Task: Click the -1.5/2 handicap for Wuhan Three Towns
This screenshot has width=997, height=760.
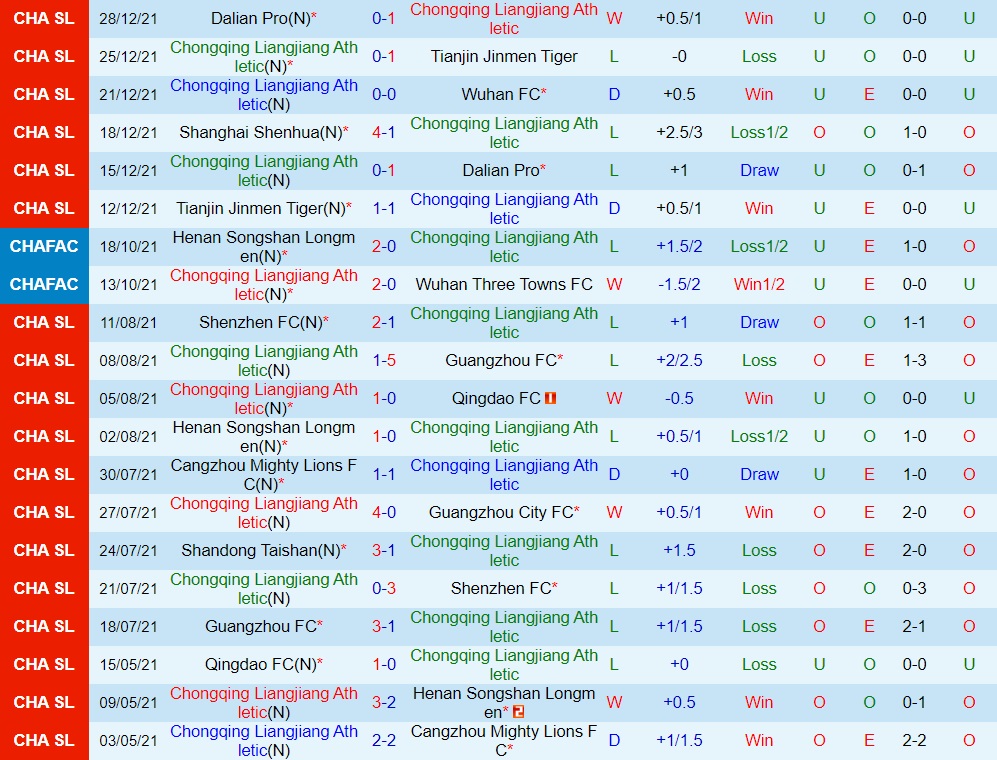Action: pos(680,284)
